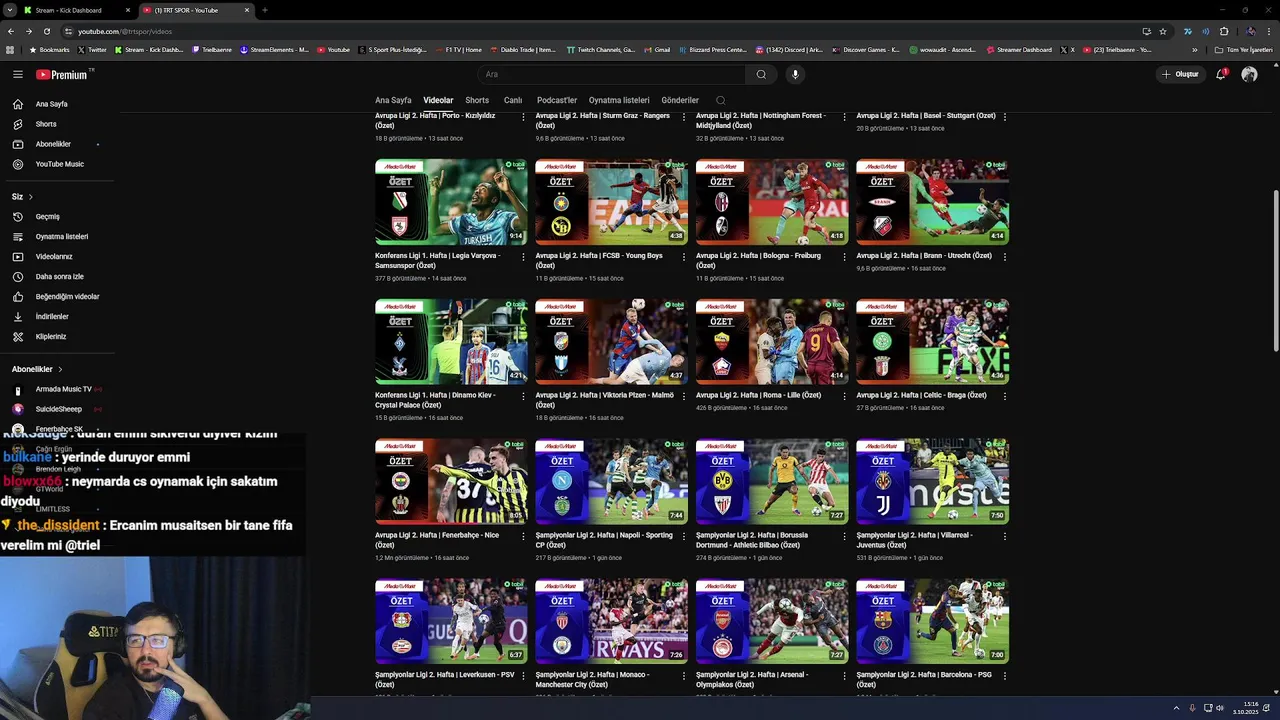Switch to the channel Shorts tab
1280x720 pixels.
pyautogui.click(x=477, y=100)
